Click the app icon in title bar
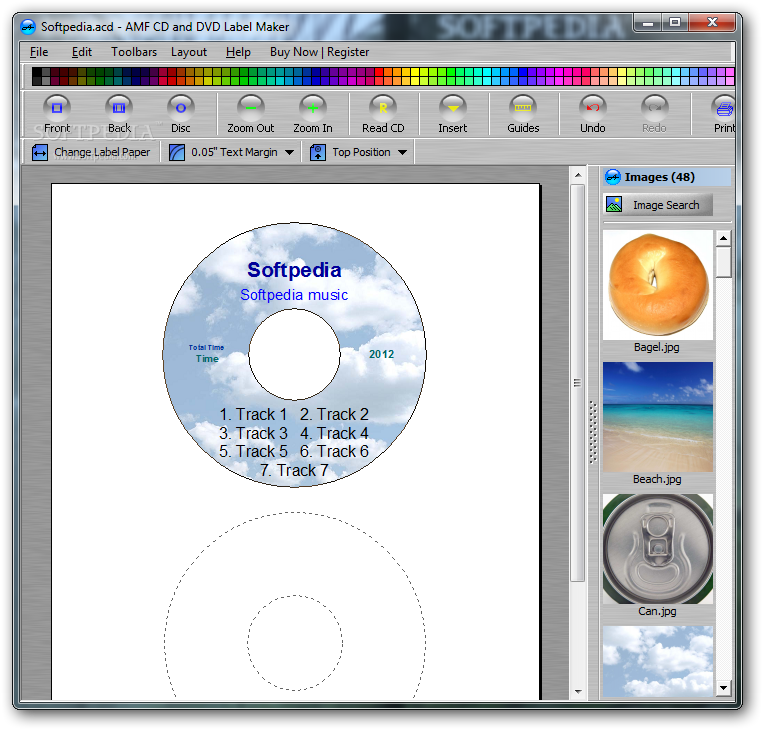763x730 pixels. [28, 27]
